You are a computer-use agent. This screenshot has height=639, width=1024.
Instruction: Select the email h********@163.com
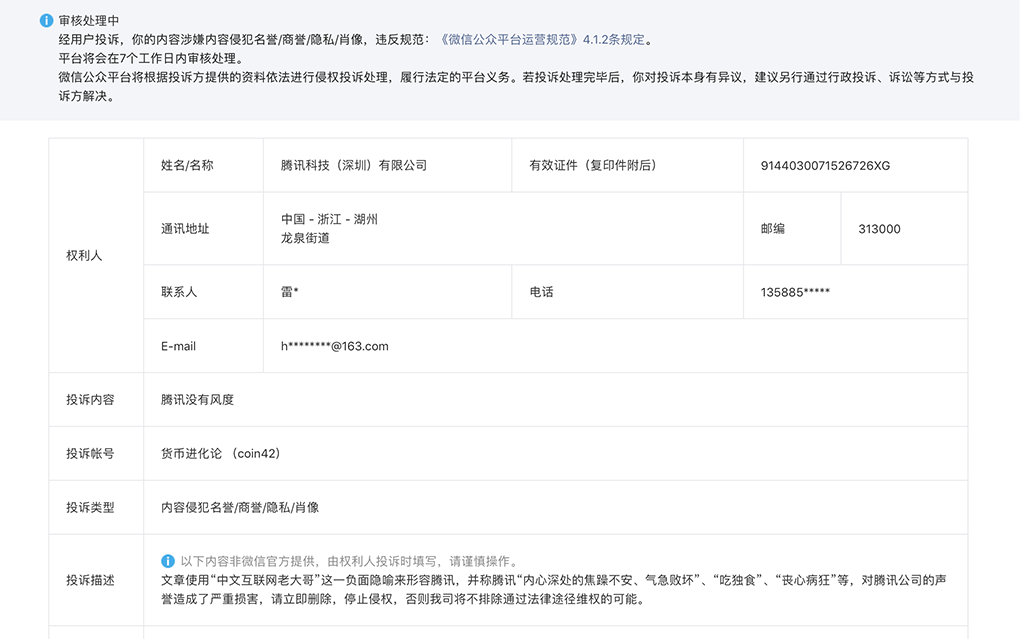334,346
